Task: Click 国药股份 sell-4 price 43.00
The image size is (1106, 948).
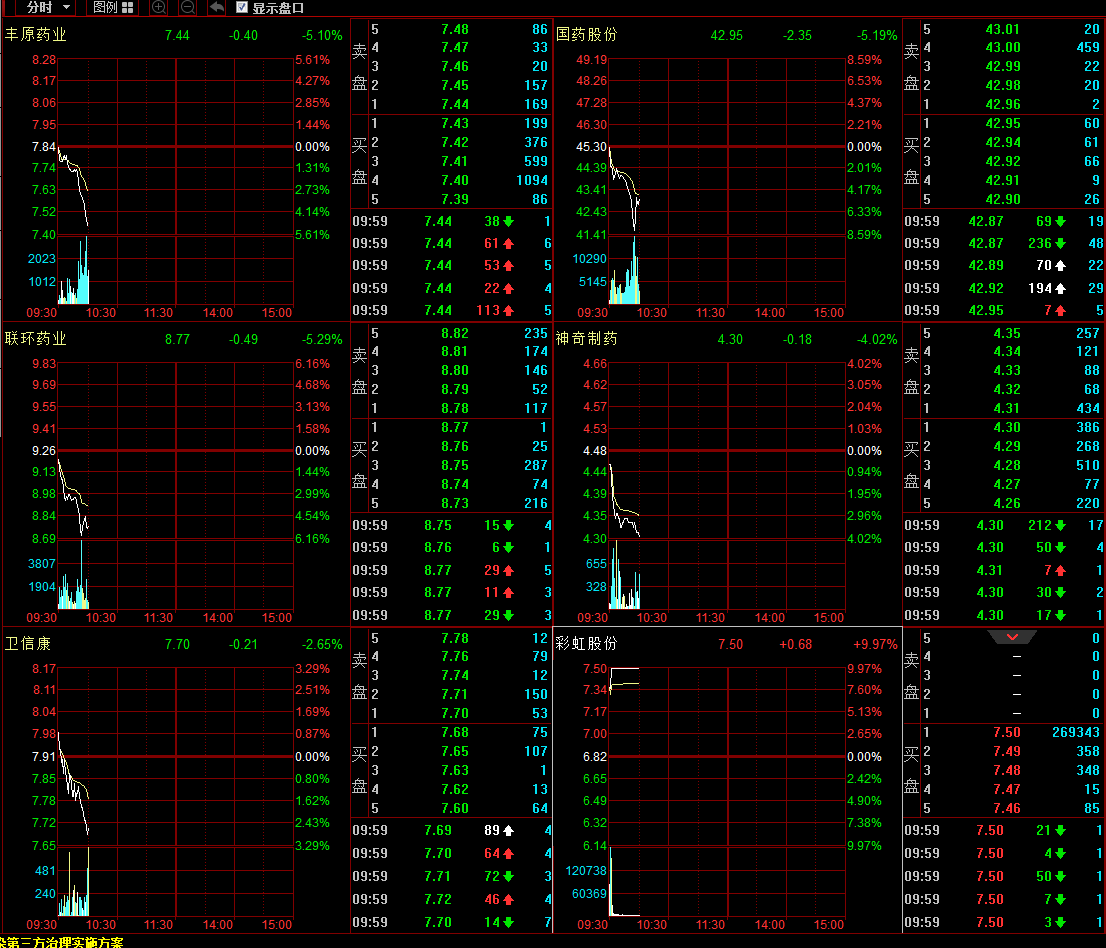Action: [1003, 47]
